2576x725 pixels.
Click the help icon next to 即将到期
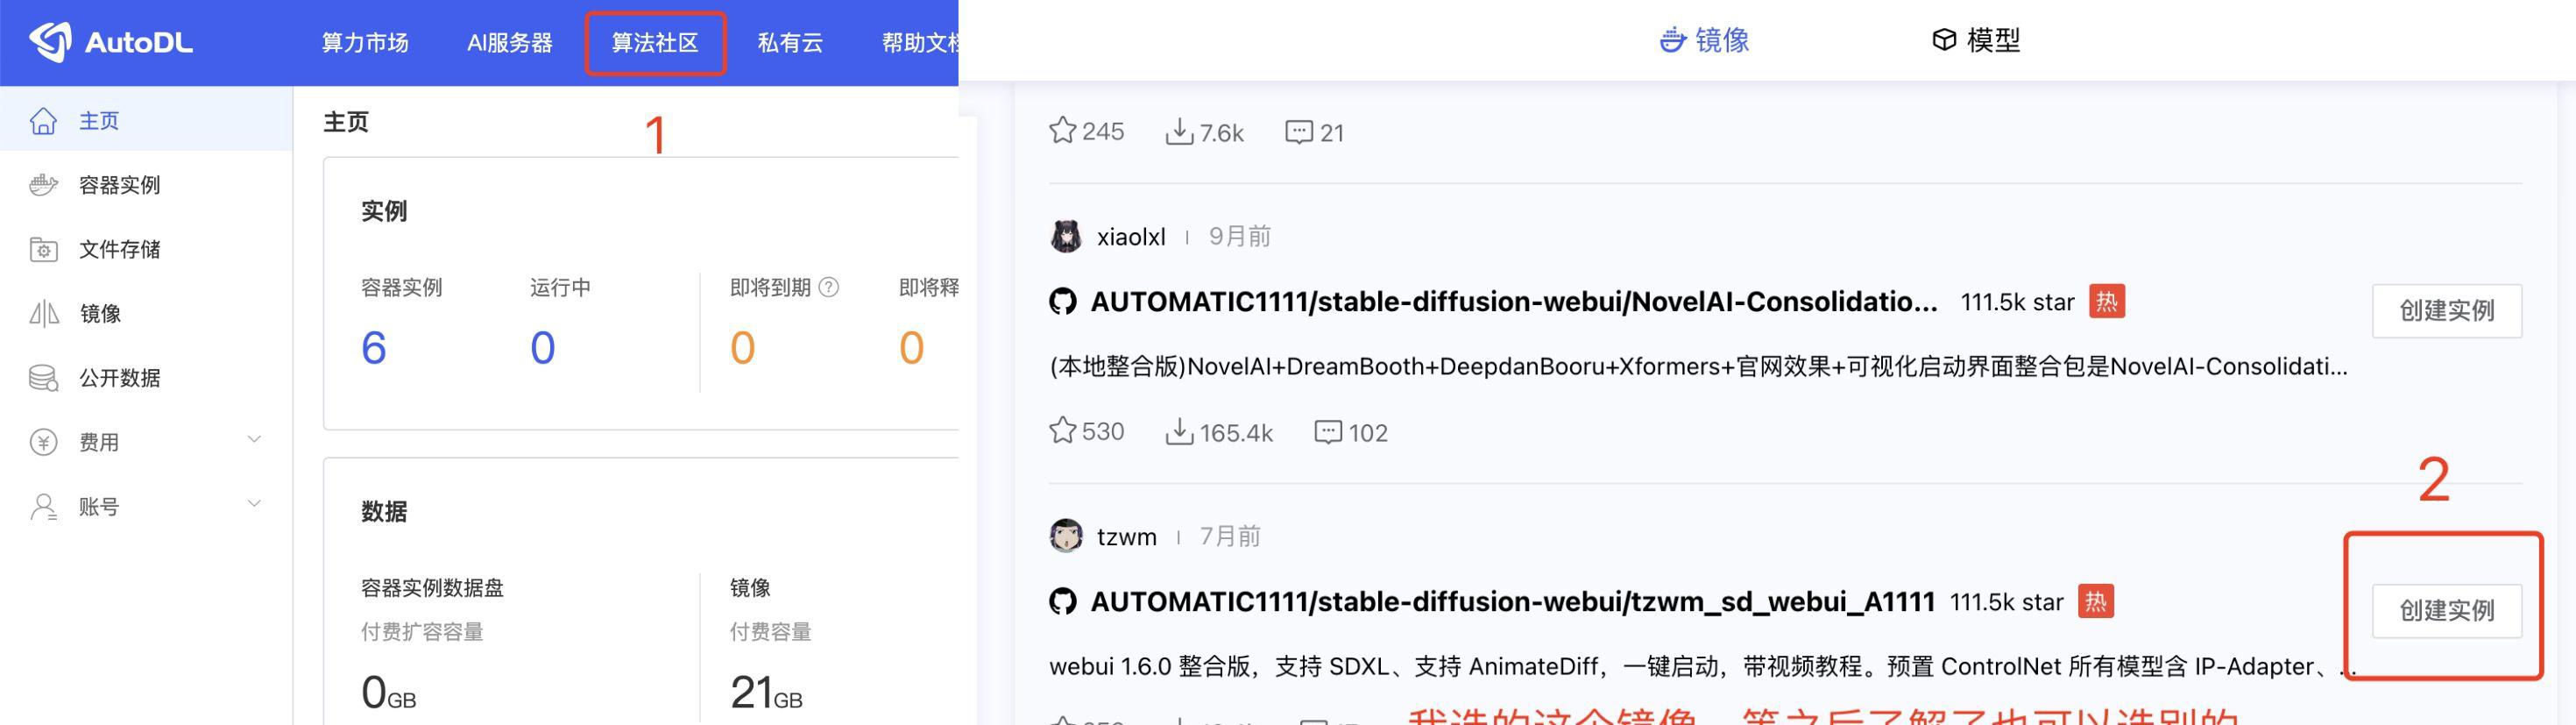(x=828, y=288)
